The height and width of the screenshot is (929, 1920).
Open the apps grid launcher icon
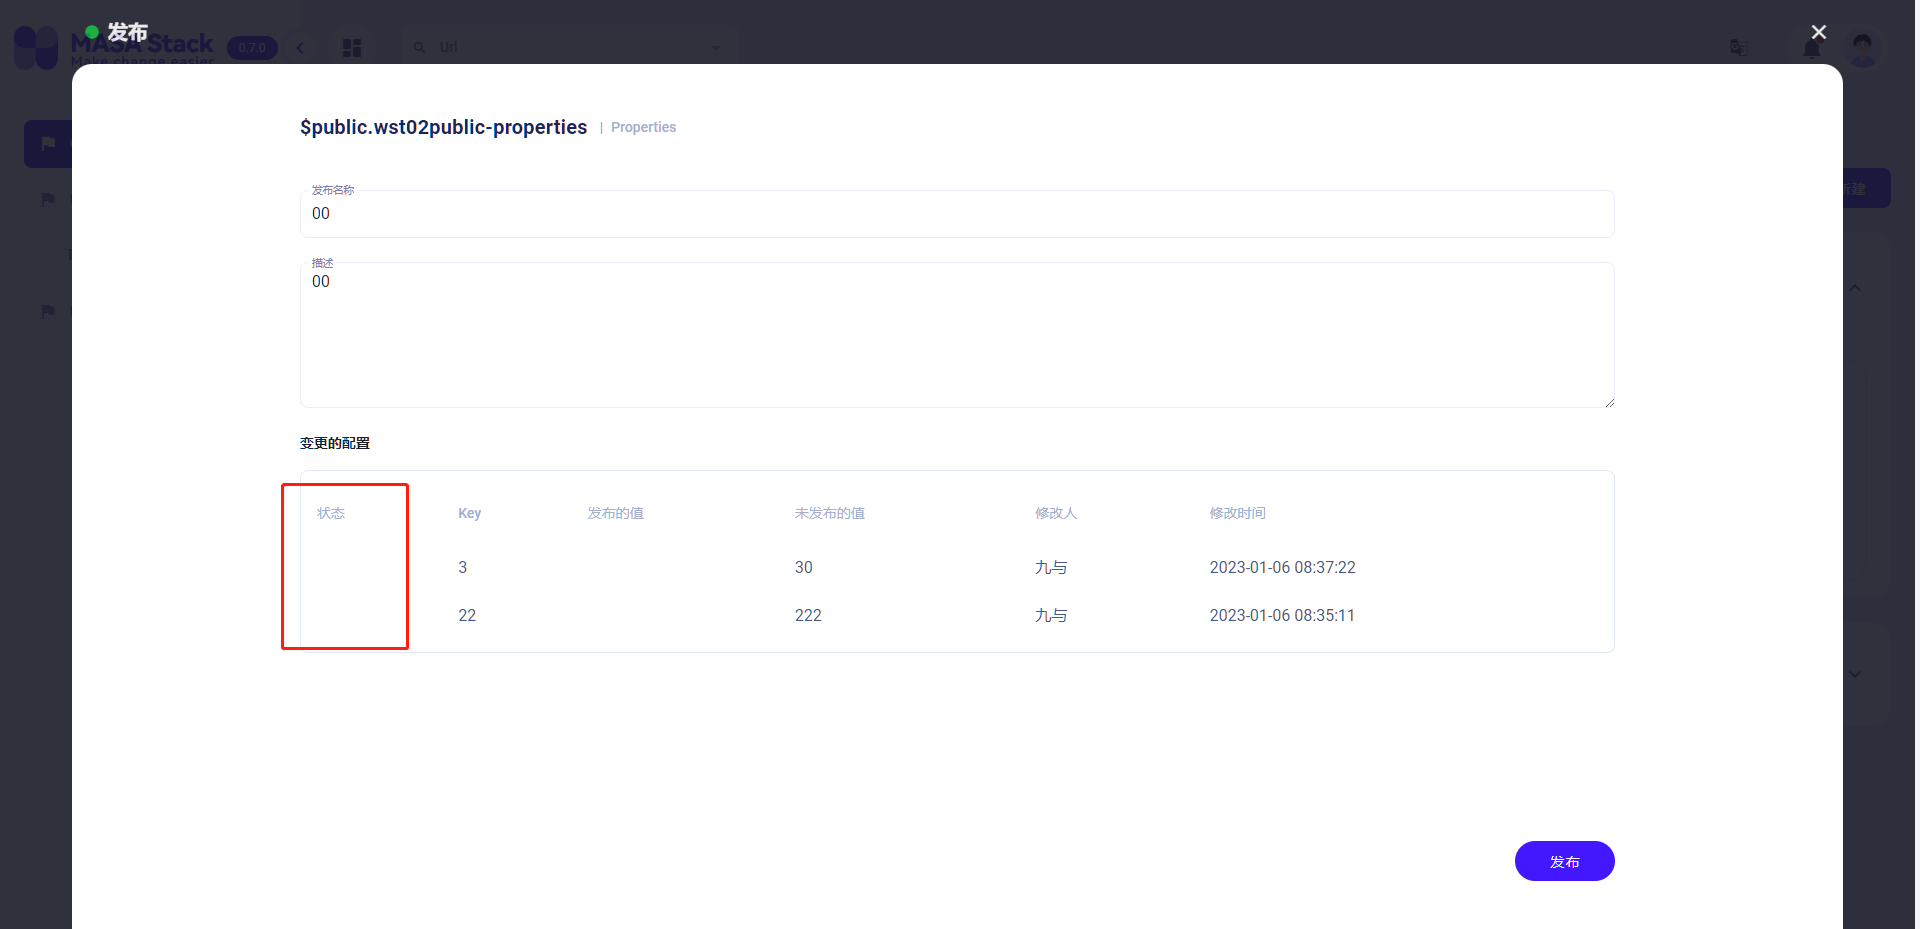(x=352, y=47)
